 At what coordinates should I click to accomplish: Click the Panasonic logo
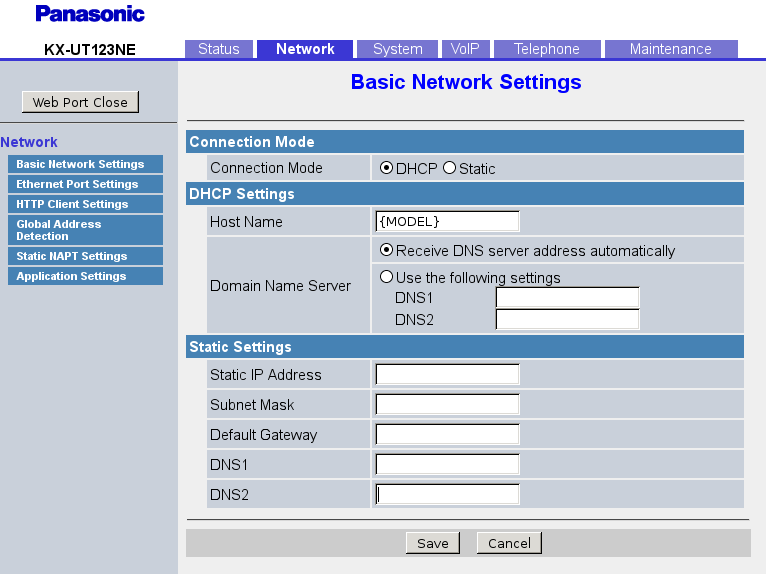point(90,14)
